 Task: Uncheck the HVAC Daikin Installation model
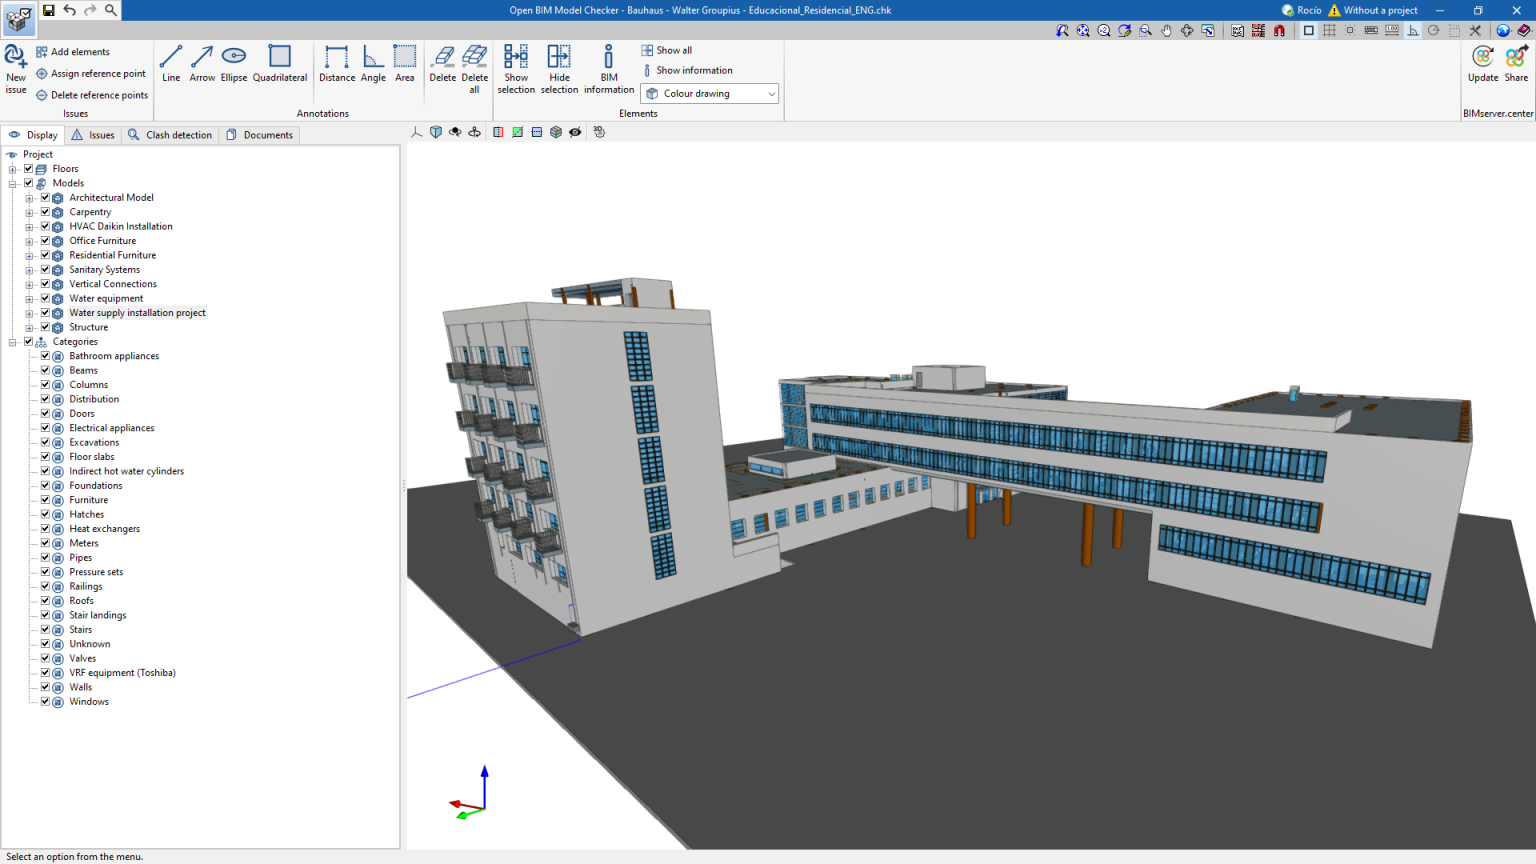click(44, 226)
